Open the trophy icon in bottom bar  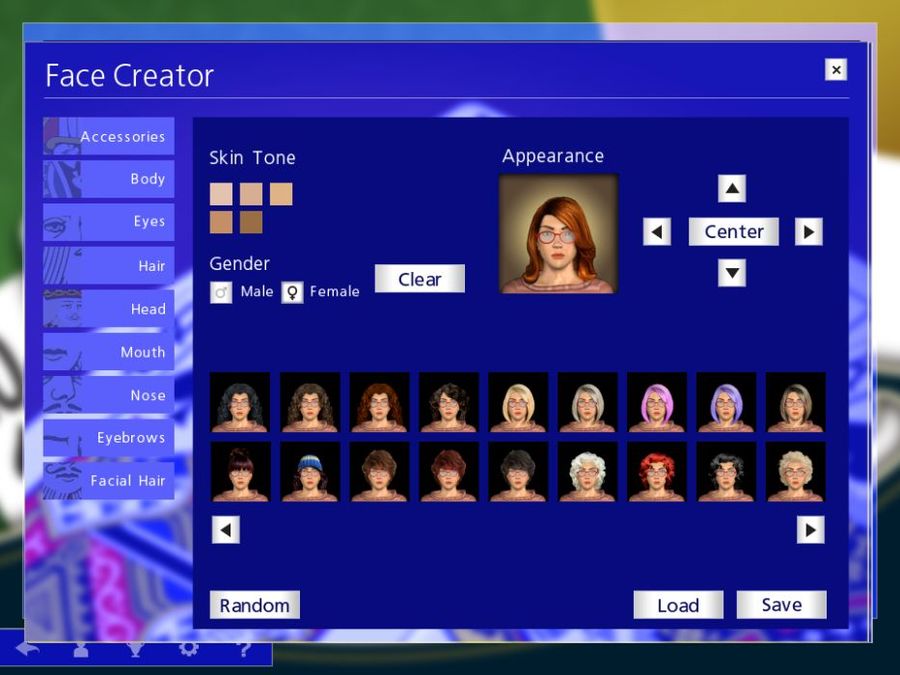tap(135, 649)
